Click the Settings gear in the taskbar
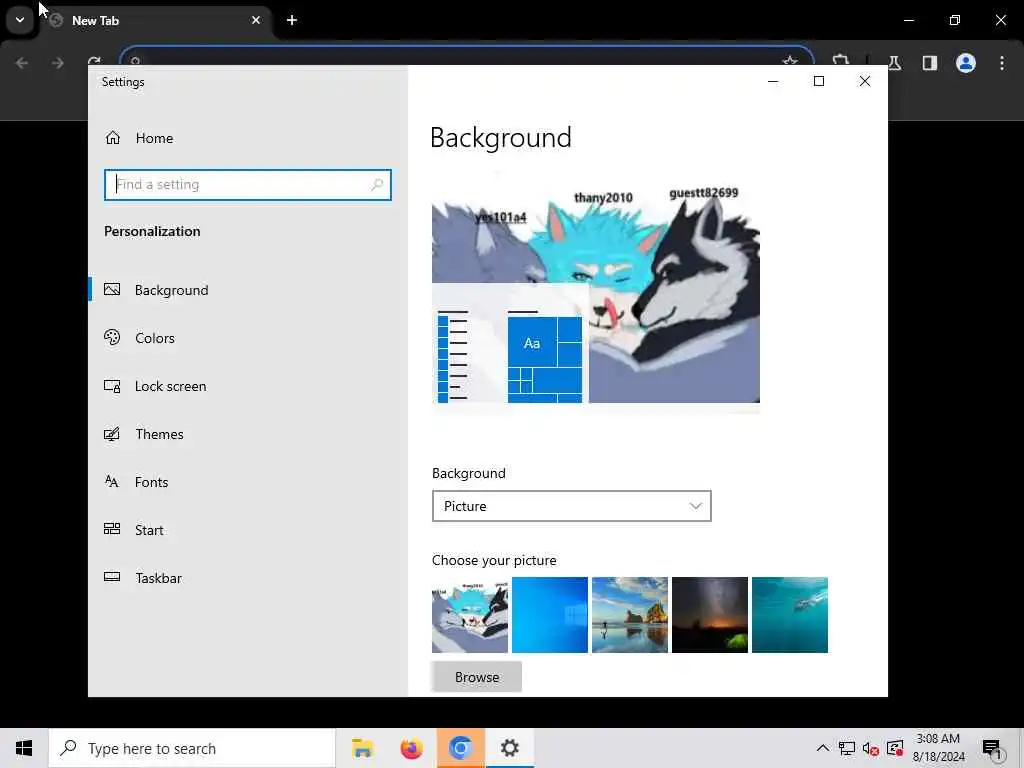The image size is (1024, 768). [509, 748]
